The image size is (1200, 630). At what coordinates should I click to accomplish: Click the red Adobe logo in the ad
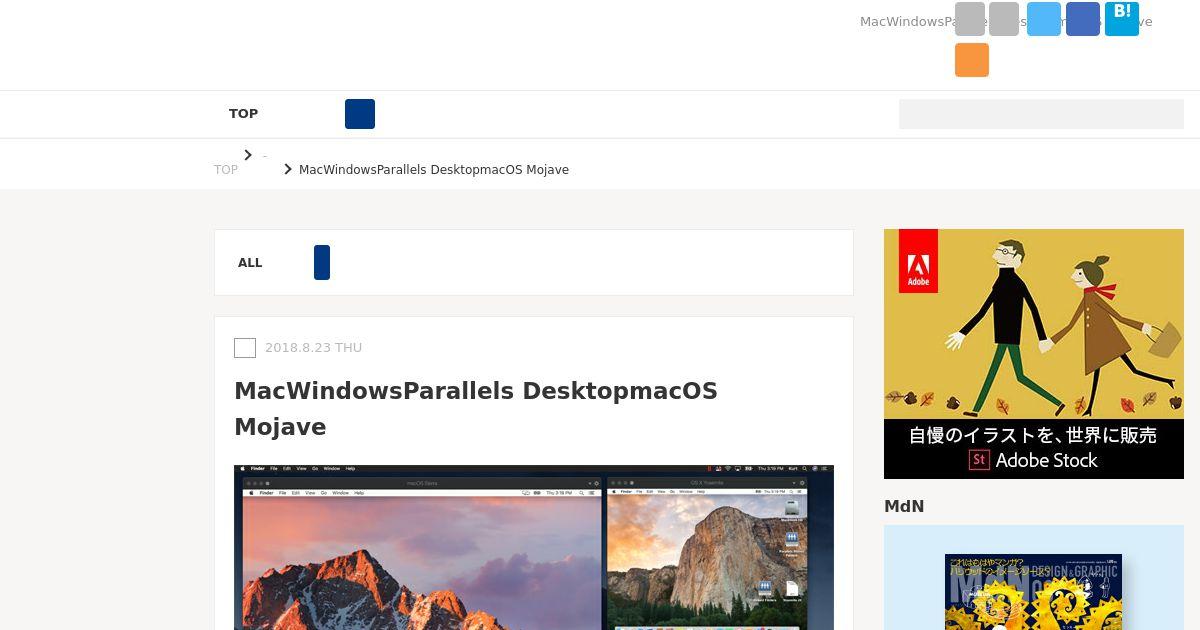pos(918,261)
